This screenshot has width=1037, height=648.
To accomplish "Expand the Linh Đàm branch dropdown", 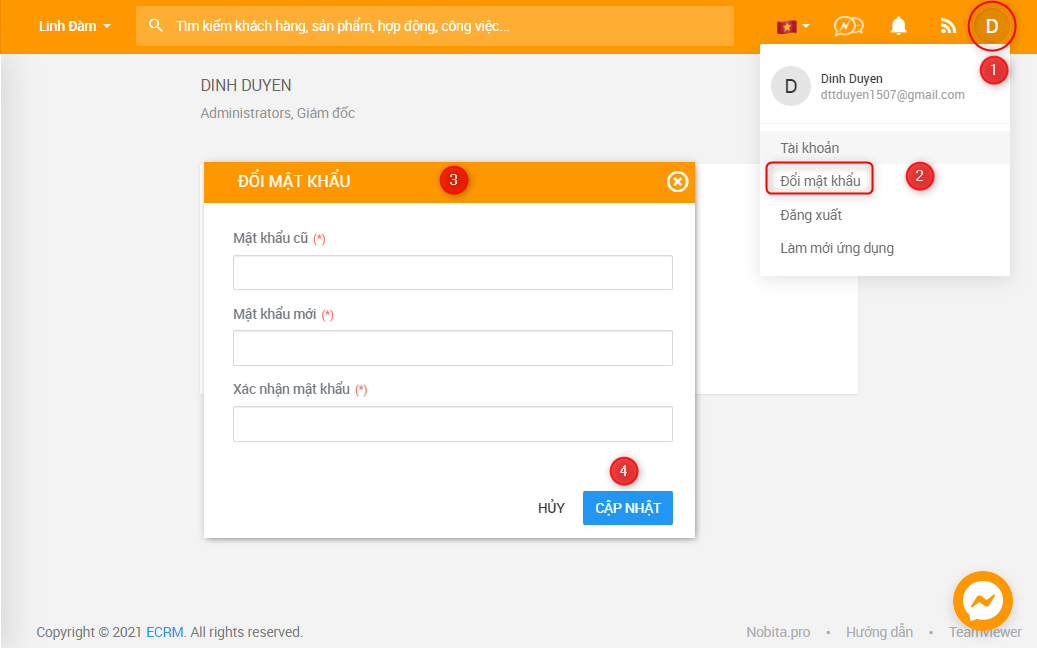I will (x=74, y=26).
